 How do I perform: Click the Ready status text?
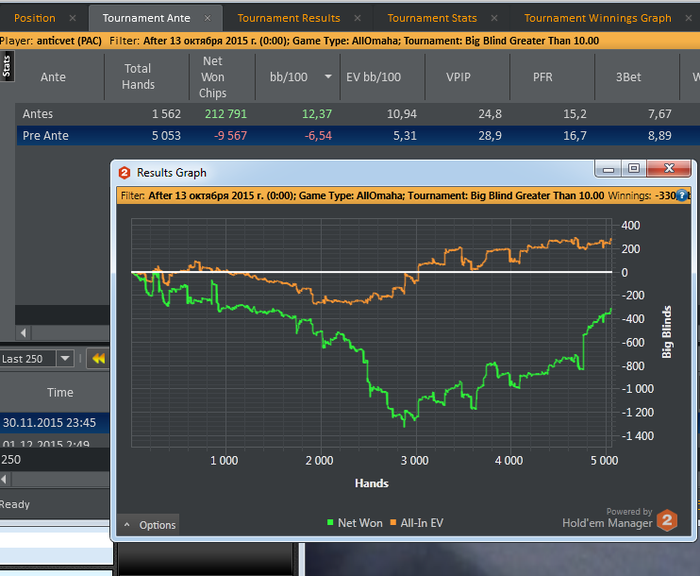point(15,505)
